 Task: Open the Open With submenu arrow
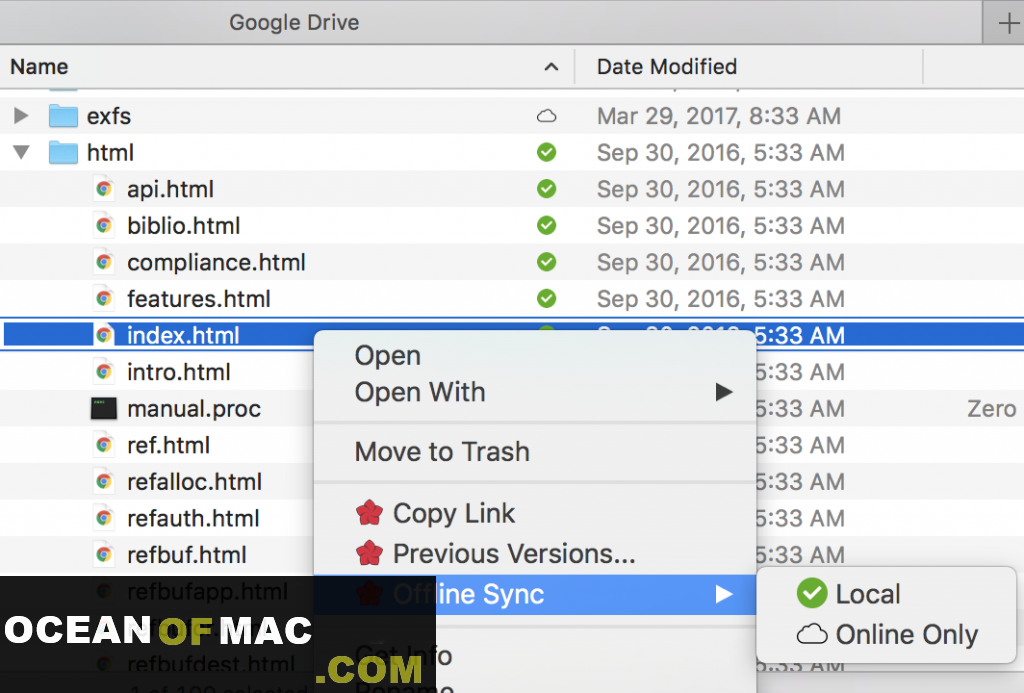pos(724,393)
